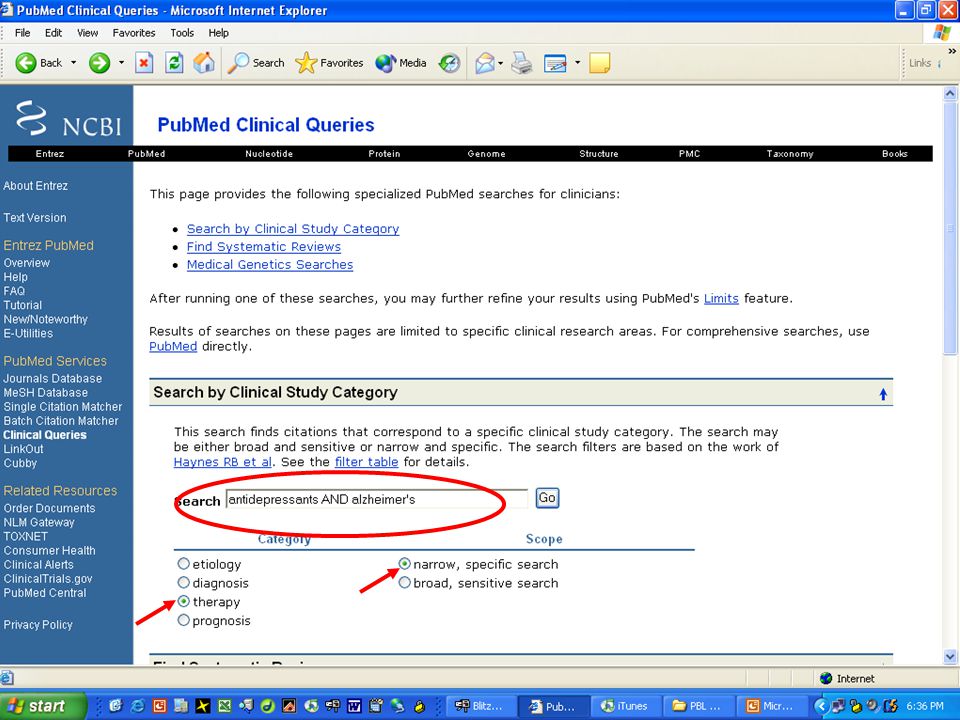Open the Protein tab in black bar
Viewport: 960px width, 720px height.
click(x=384, y=154)
